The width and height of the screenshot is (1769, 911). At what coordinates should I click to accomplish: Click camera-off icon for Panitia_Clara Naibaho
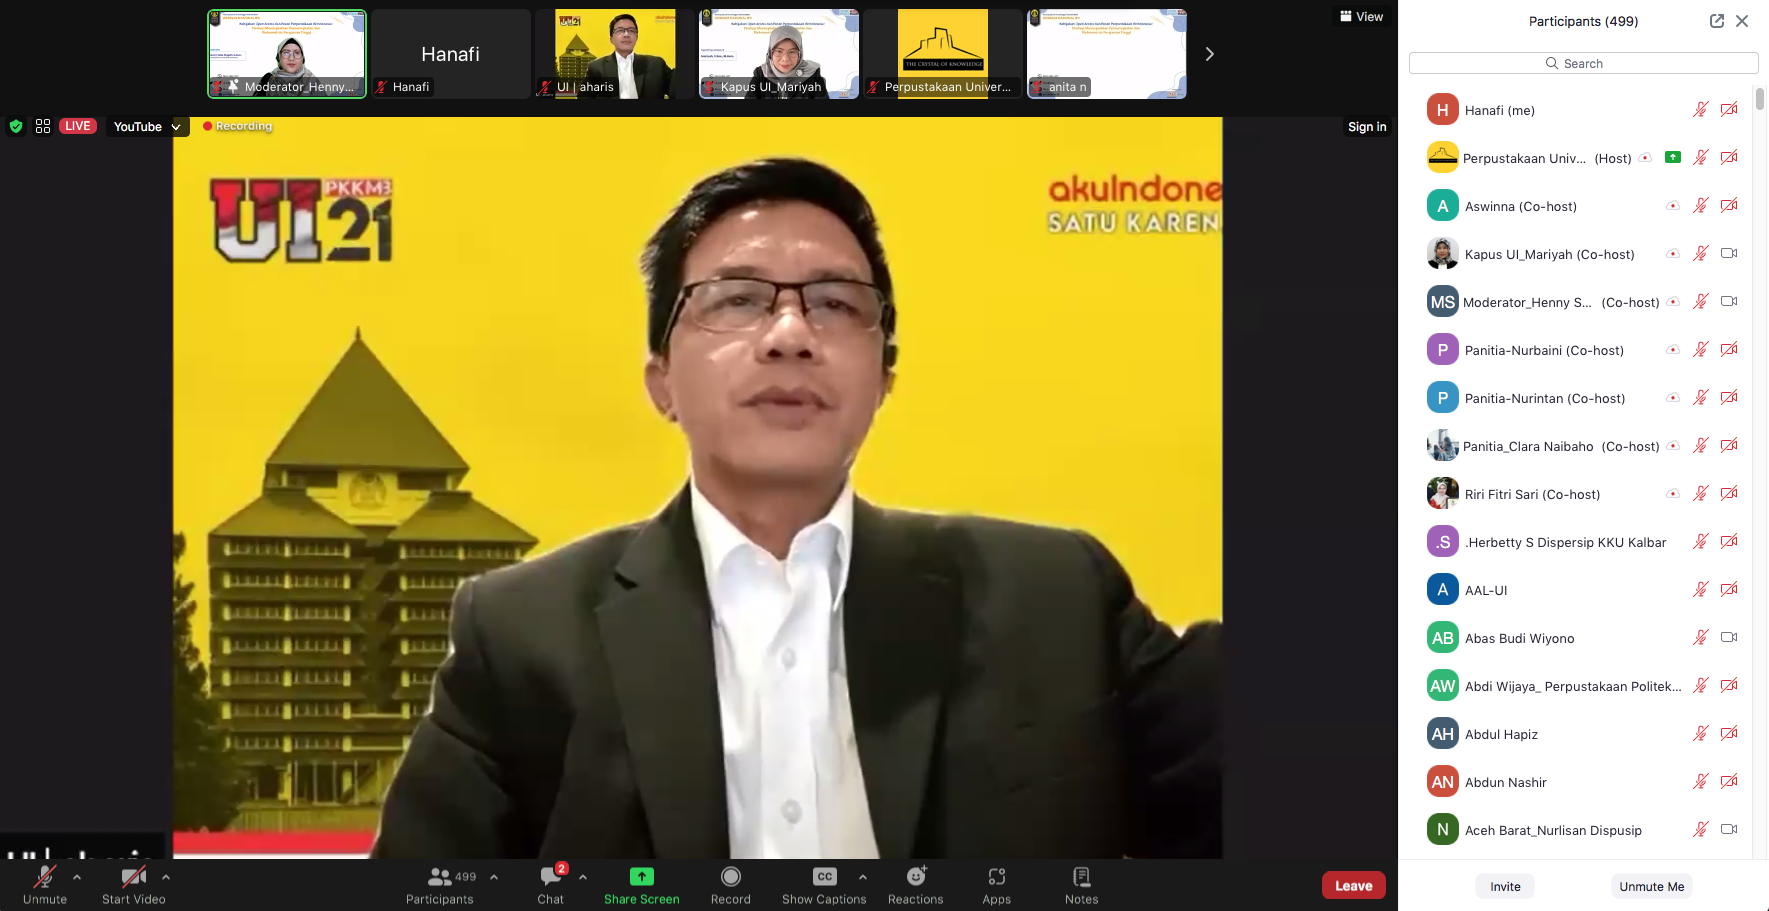(x=1729, y=446)
